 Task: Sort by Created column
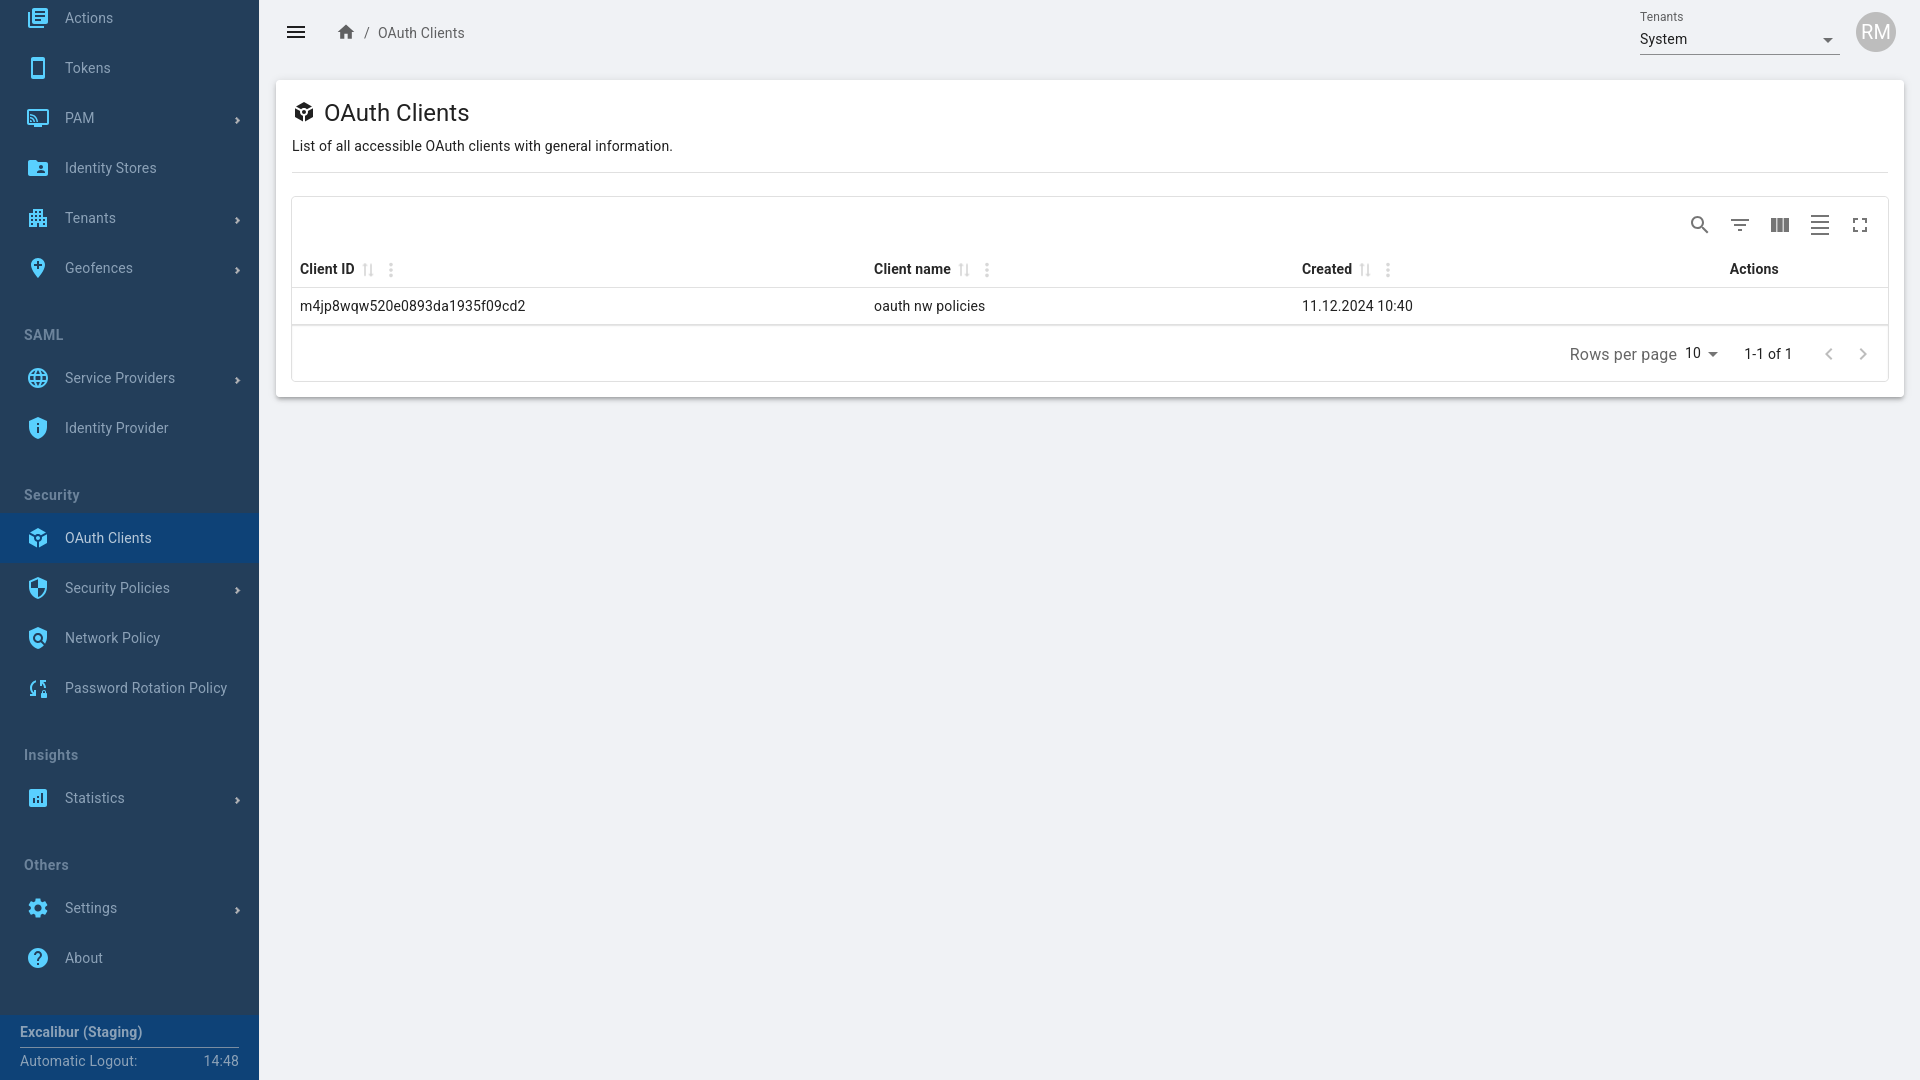click(1365, 270)
